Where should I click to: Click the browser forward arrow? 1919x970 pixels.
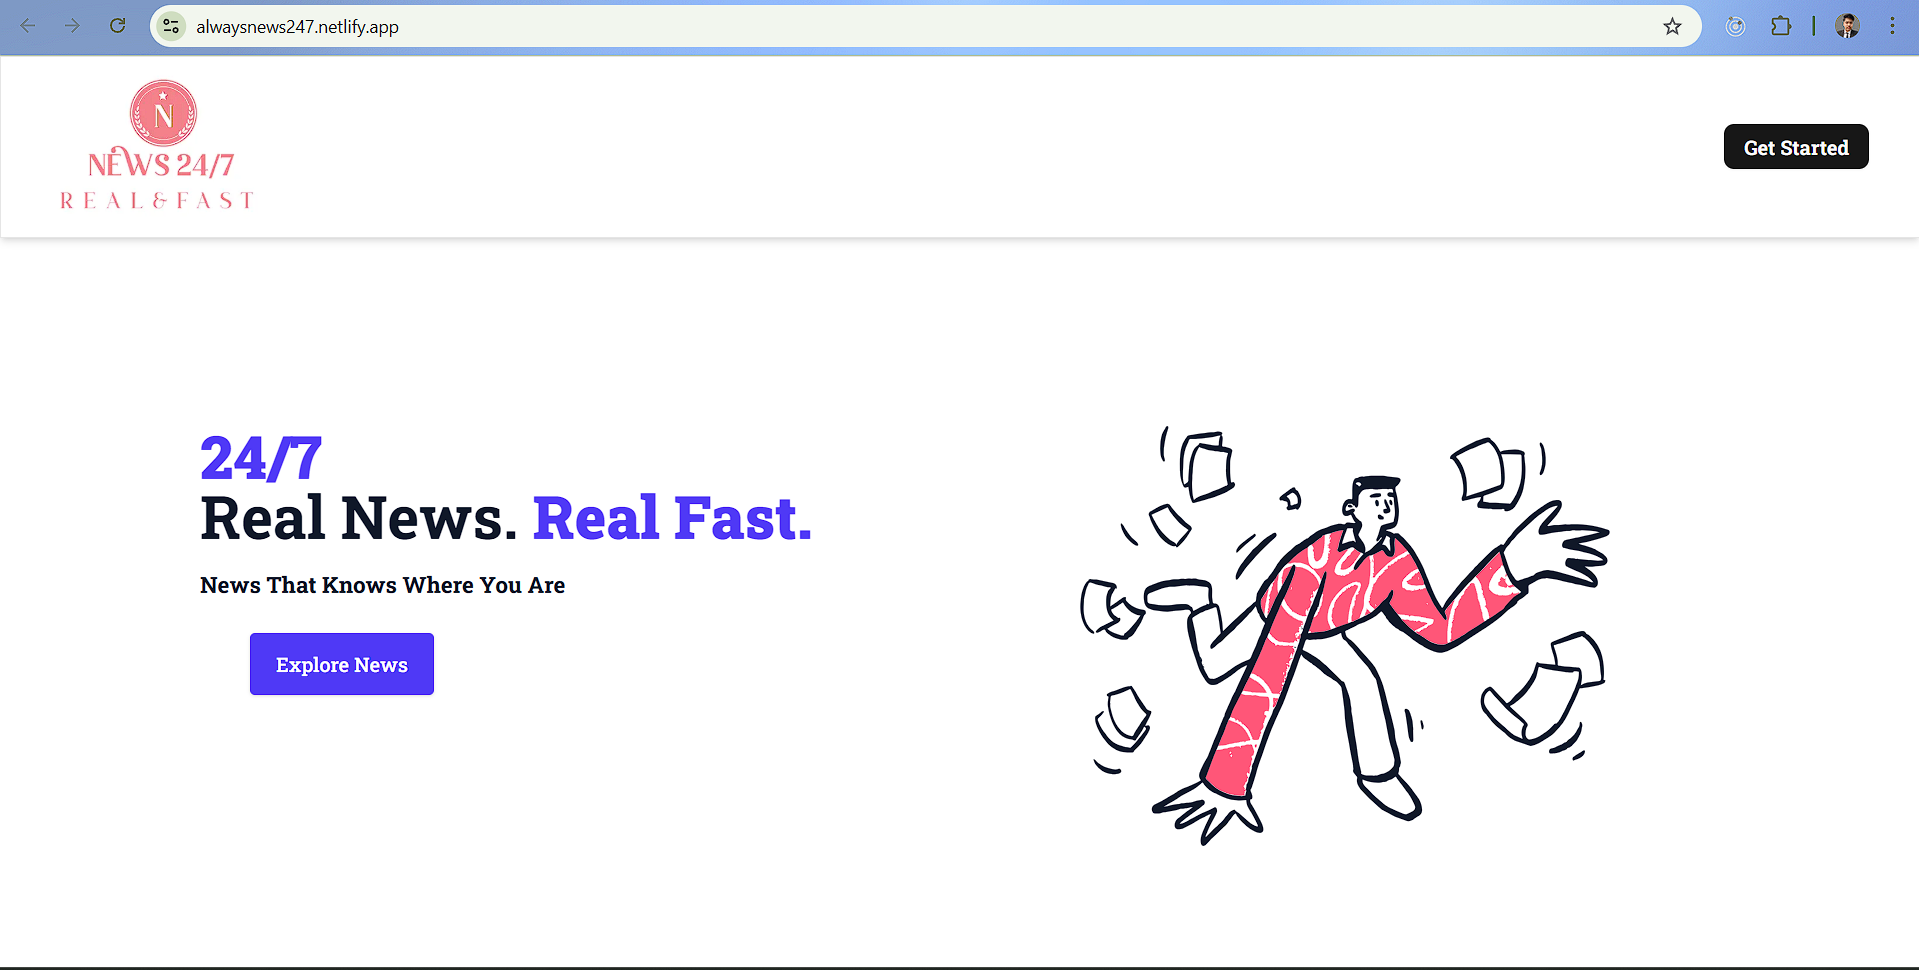pos(72,26)
